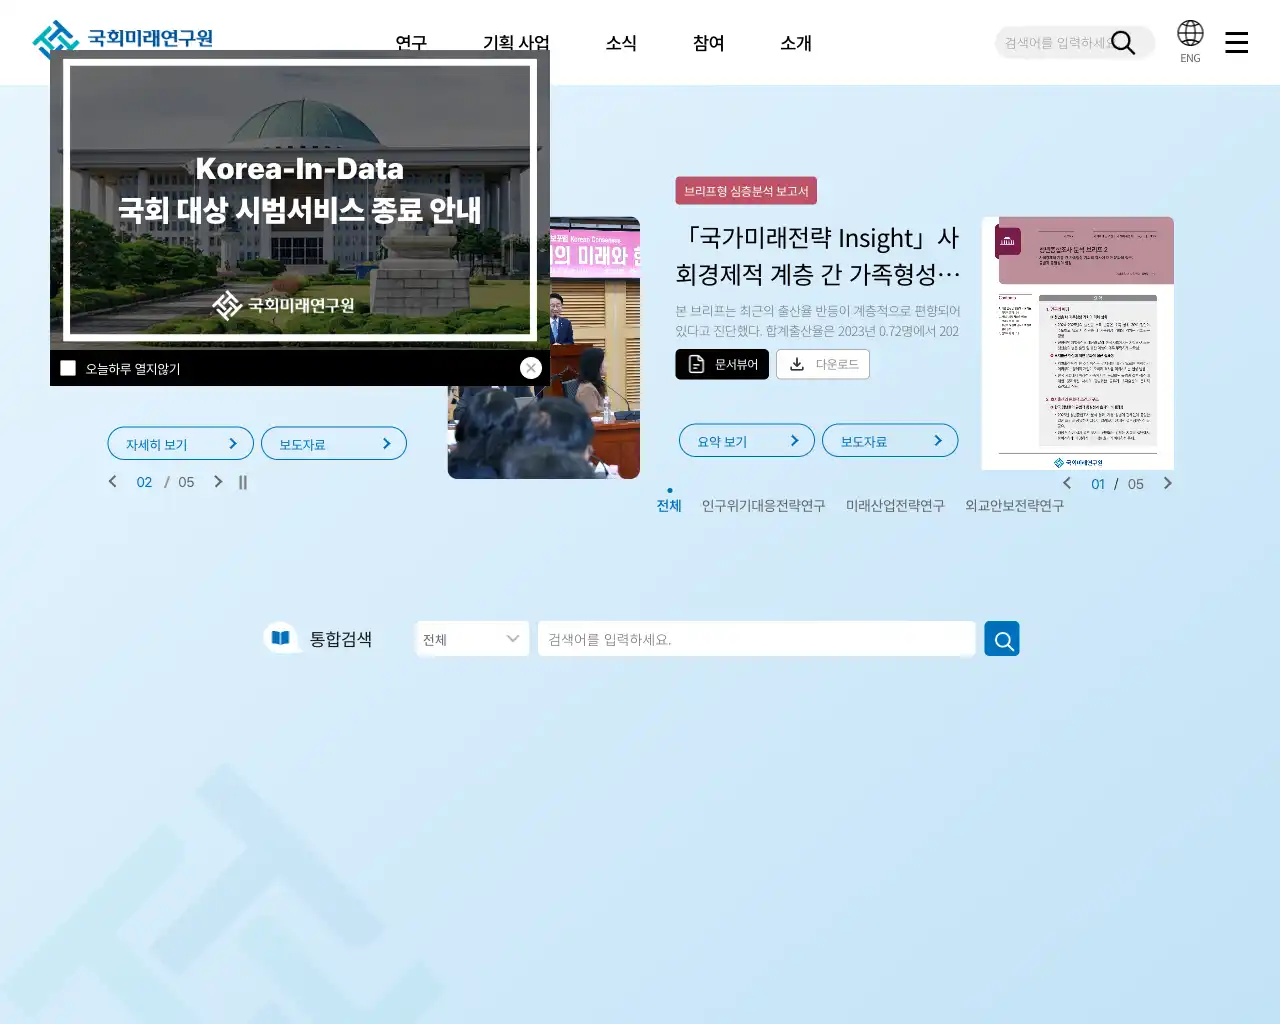Open the hamburger menu icon
The image size is (1280, 1024).
point(1237,42)
